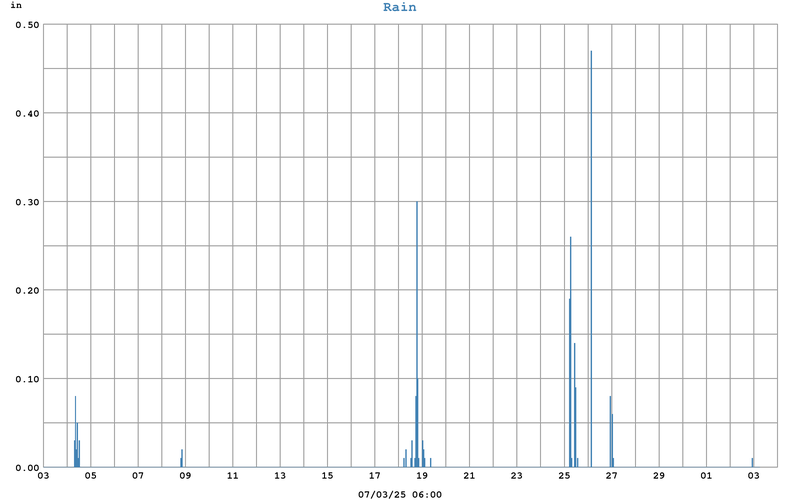Click the tallest rain bar near 0.47
This screenshot has height=500, width=800.
coord(591,259)
